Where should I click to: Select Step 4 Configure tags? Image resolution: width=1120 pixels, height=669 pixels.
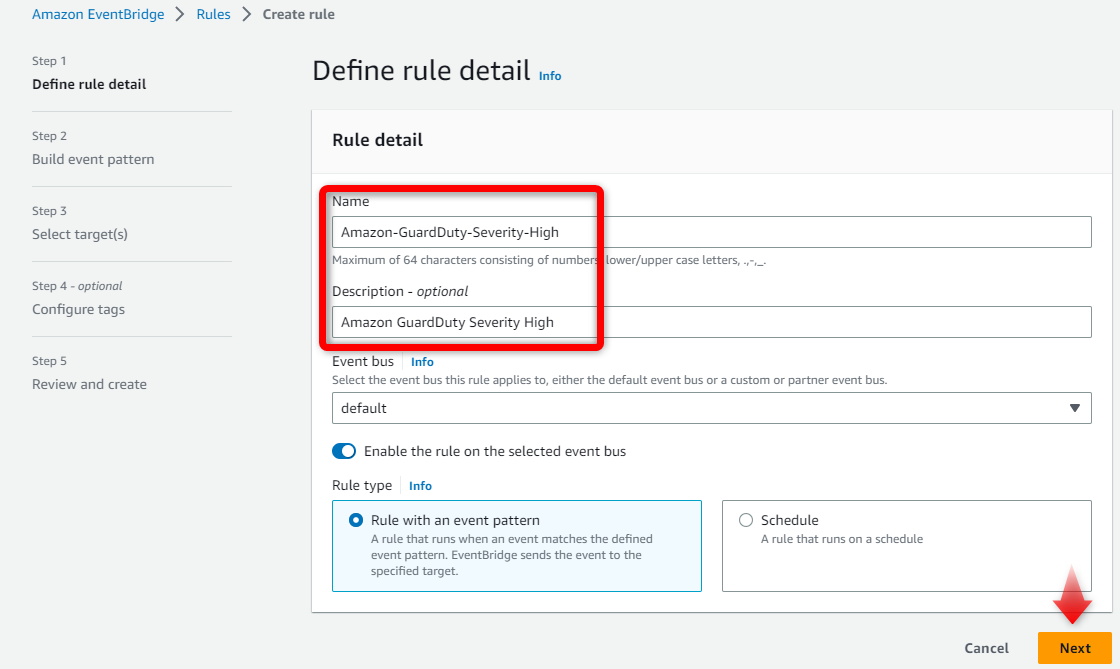pos(79,309)
